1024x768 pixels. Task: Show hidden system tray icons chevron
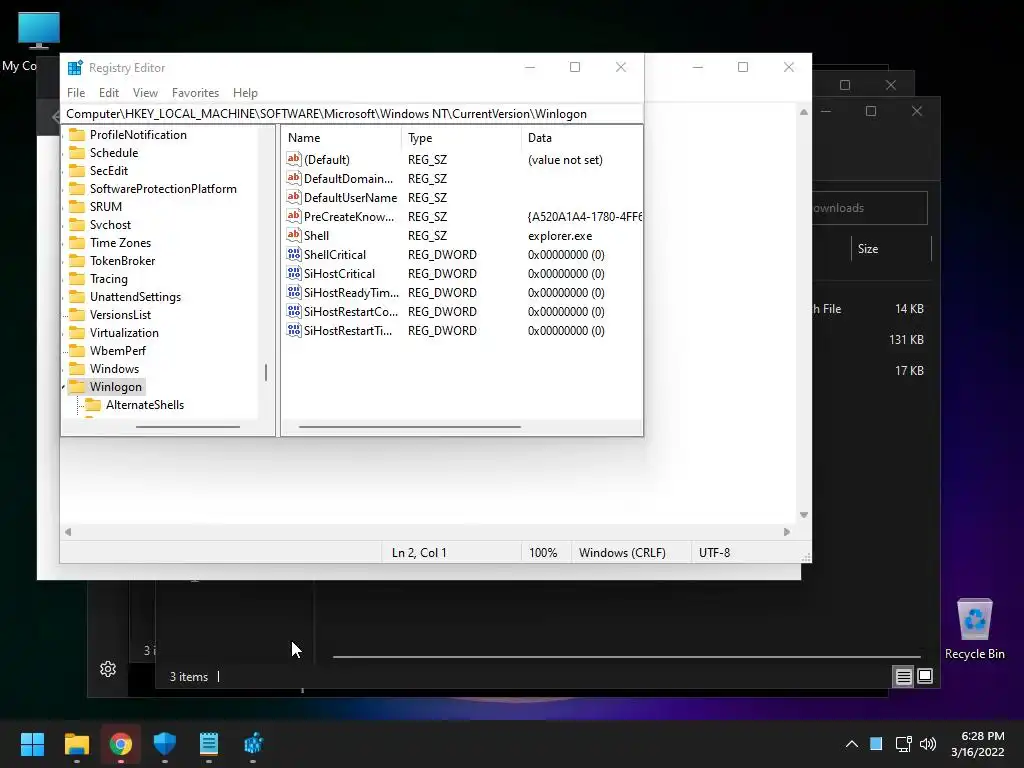pyautogui.click(x=852, y=744)
